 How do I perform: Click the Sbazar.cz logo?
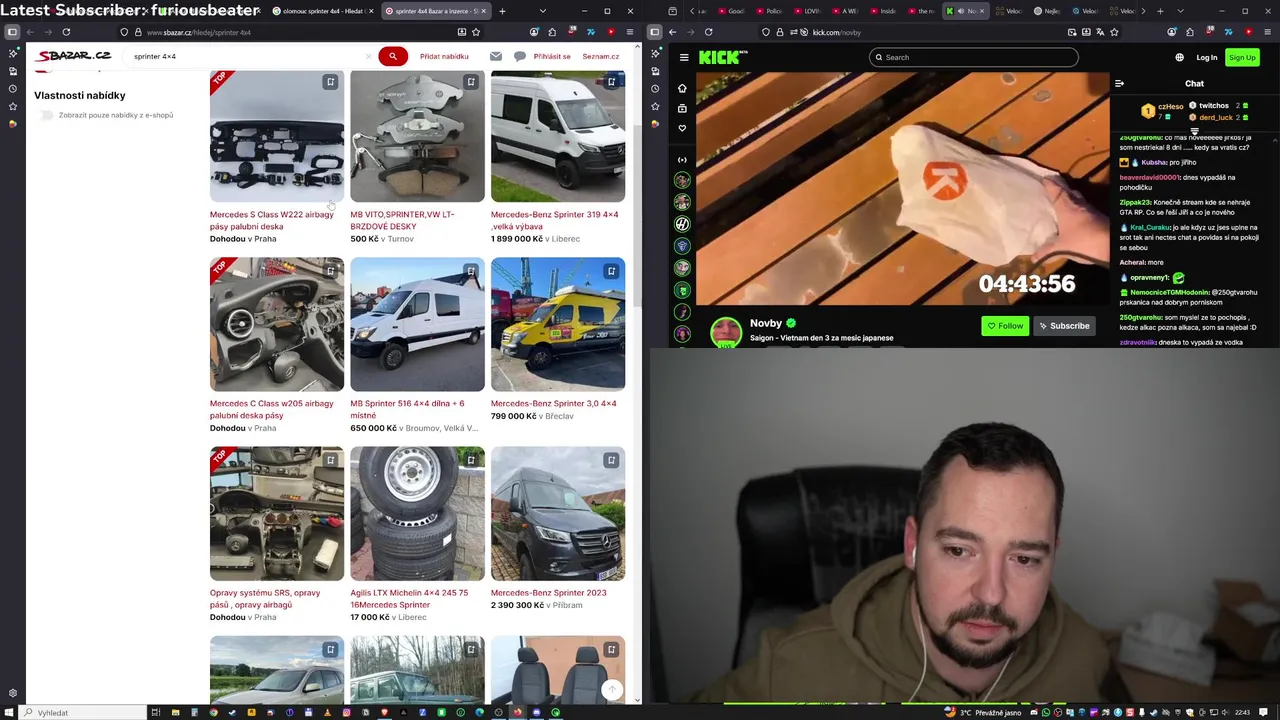pyautogui.click(x=73, y=56)
